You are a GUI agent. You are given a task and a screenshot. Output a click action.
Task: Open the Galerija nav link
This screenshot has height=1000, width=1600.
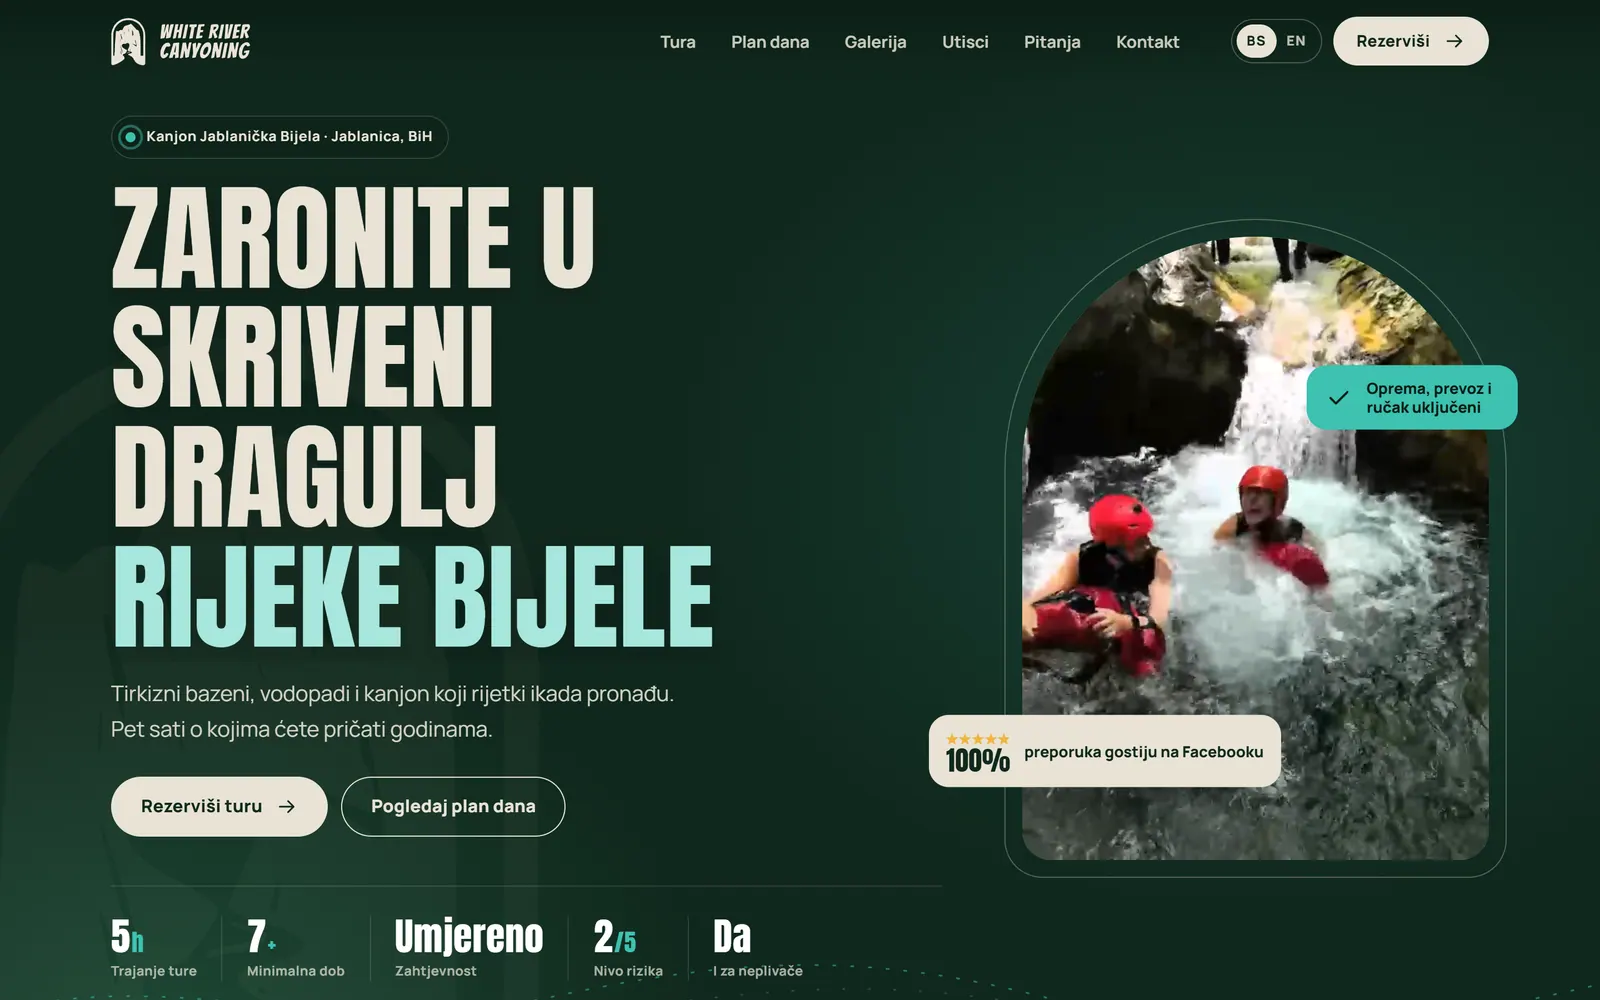coord(875,42)
